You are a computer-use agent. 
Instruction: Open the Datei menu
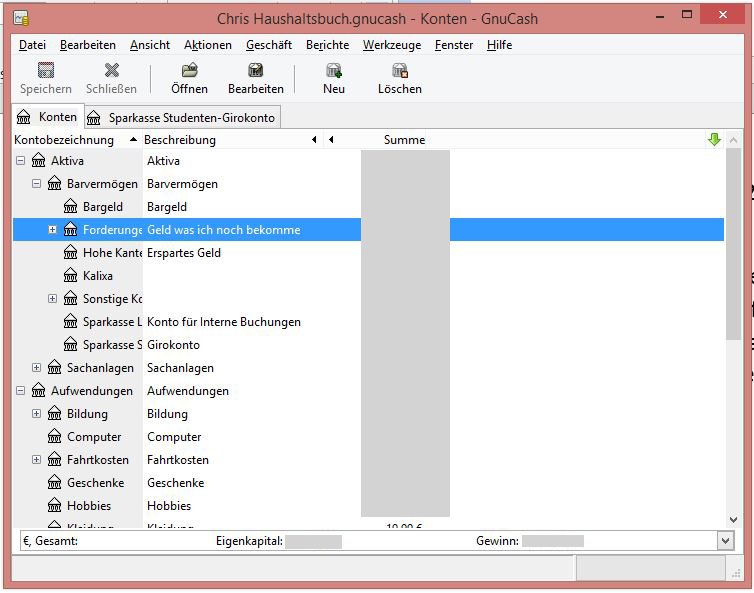[32, 45]
